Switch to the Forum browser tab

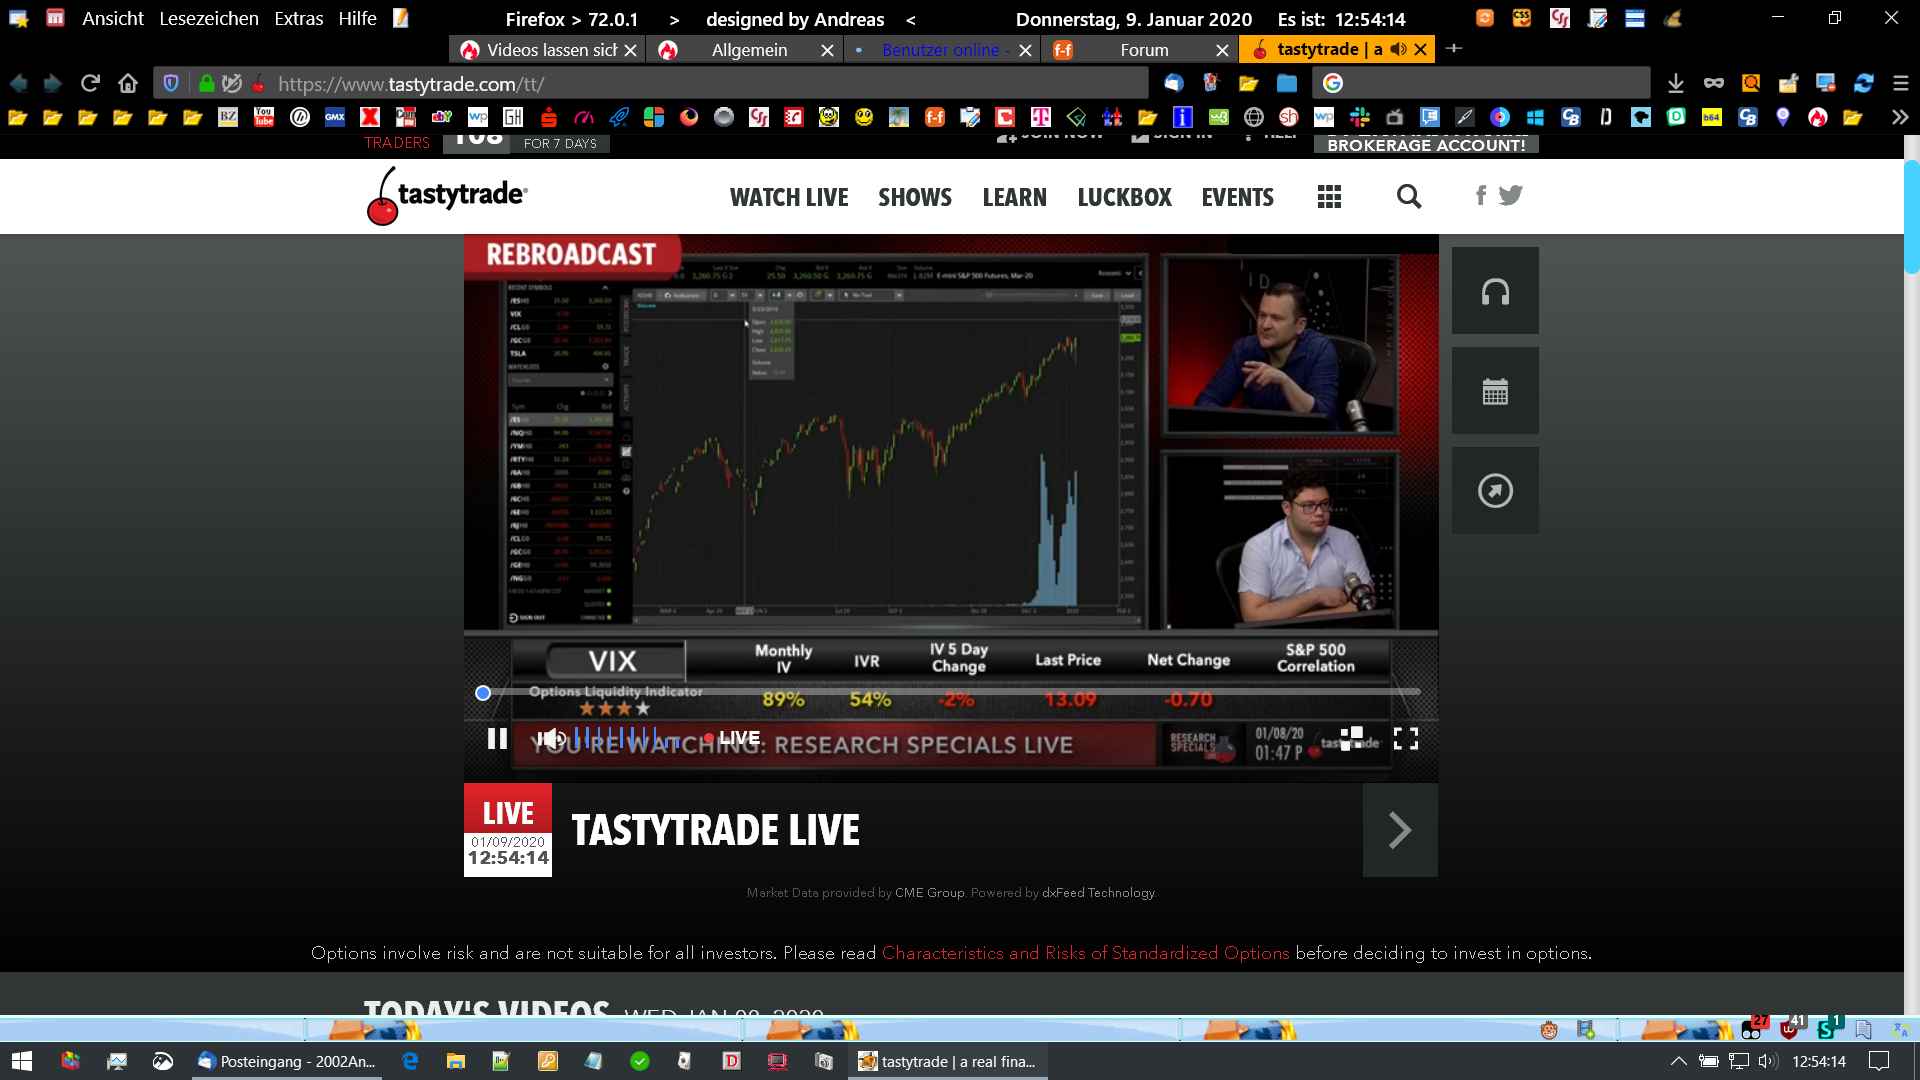click(x=1143, y=50)
